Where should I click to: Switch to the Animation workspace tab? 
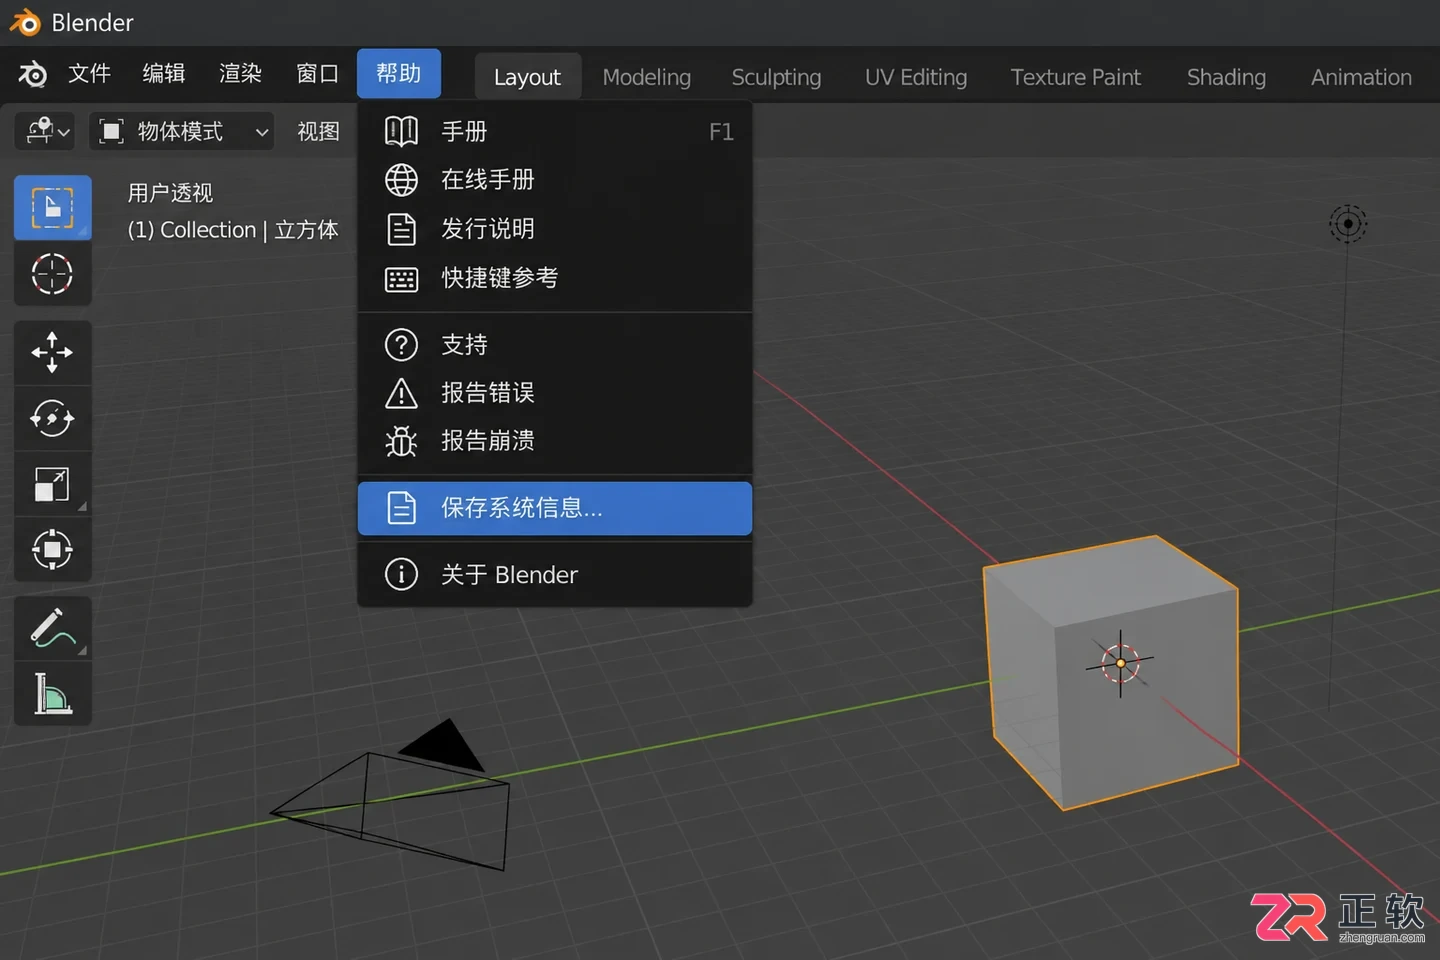[1361, 77]
